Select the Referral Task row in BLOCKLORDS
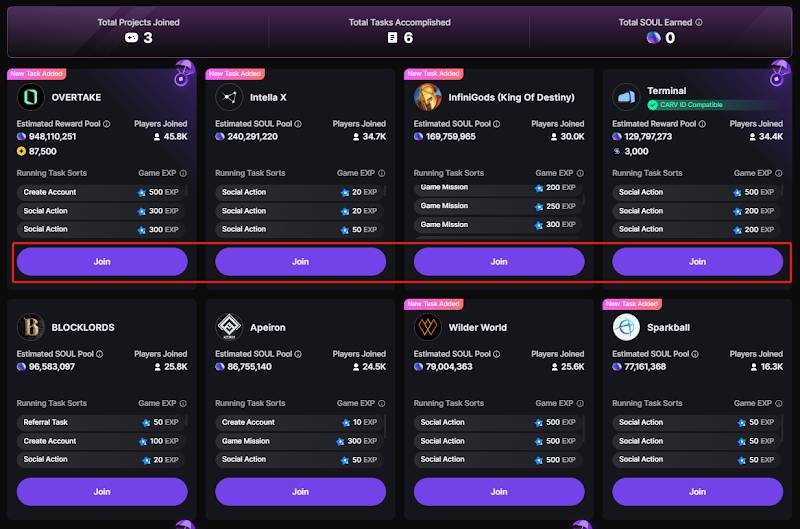This screenshot has width=800, height=529. coord(101,422)
